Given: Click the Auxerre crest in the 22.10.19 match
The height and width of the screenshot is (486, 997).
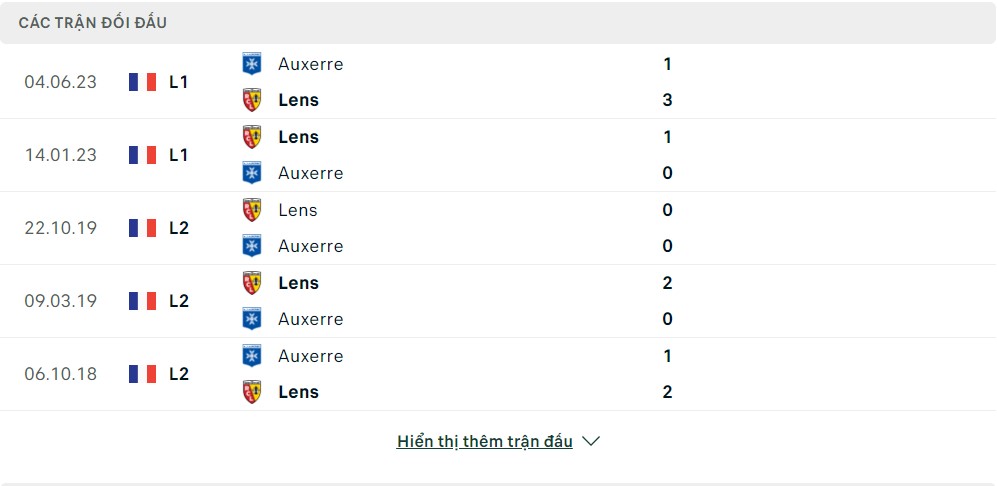Looking at the screenshot, I should [x=252, y=246].
